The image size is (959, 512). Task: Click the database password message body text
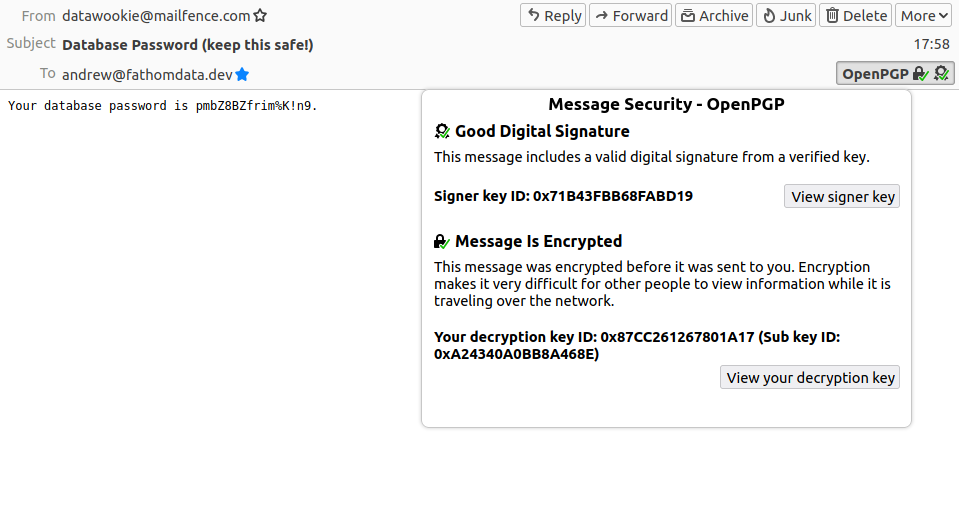coord(162,105)
